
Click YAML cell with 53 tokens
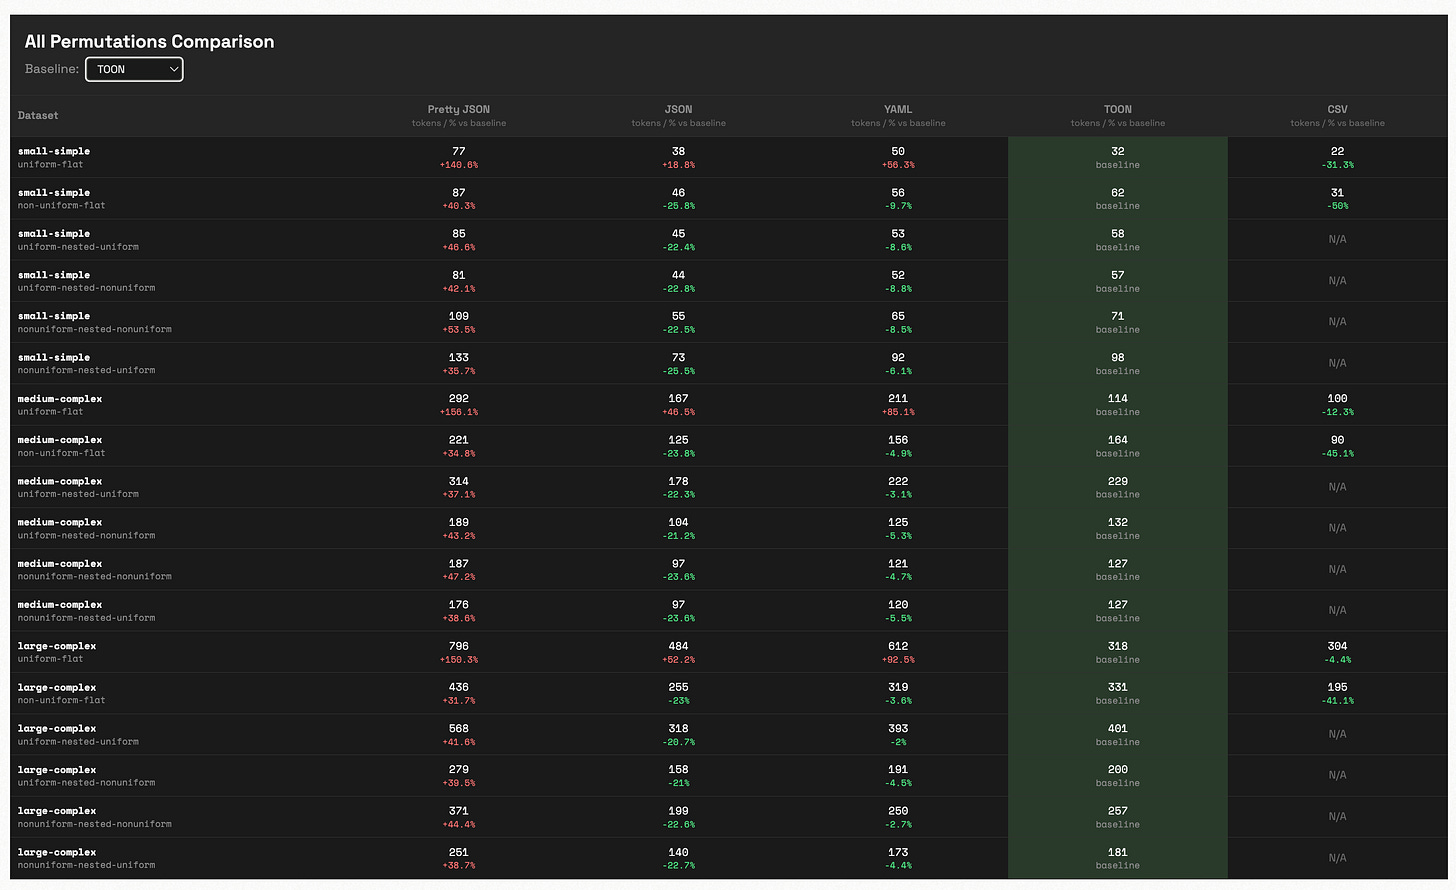tap(898, 240)
